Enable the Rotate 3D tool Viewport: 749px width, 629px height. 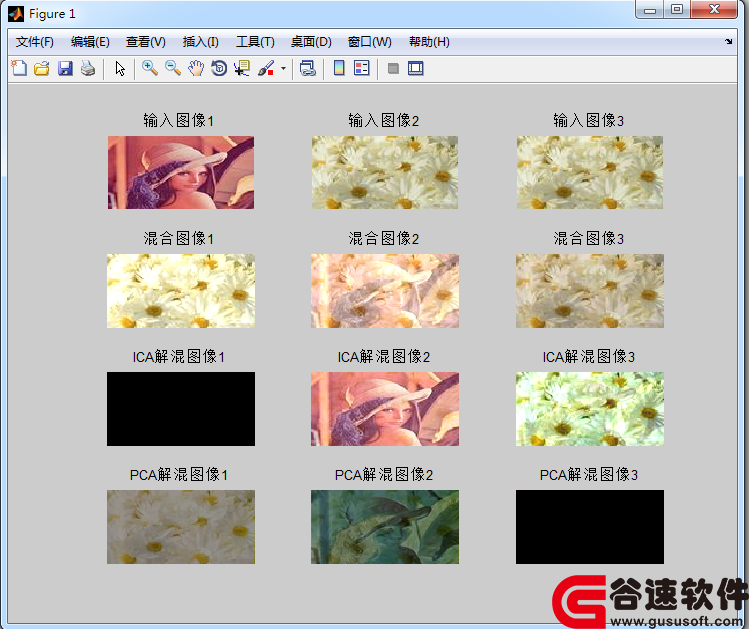[x=219, y=68]
